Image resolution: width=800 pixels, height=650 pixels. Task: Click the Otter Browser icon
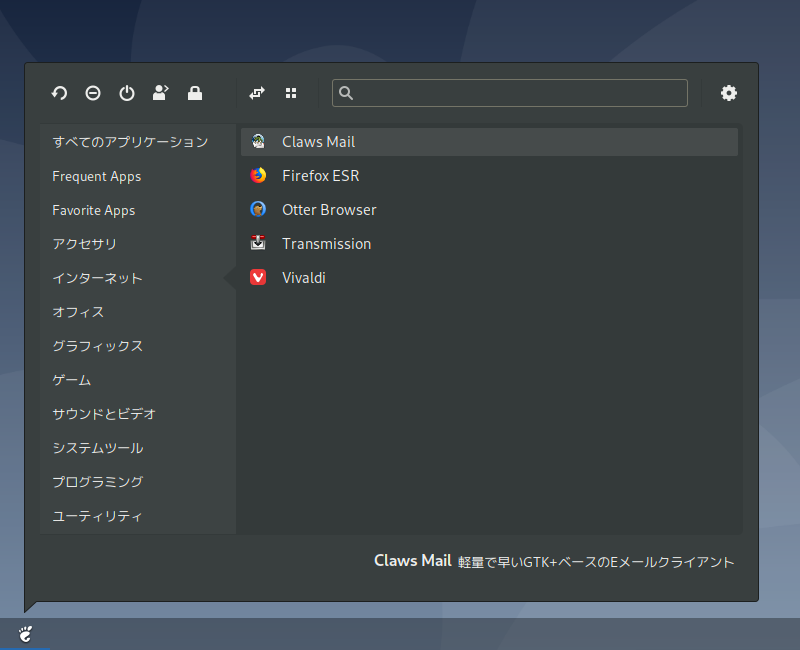258,209
